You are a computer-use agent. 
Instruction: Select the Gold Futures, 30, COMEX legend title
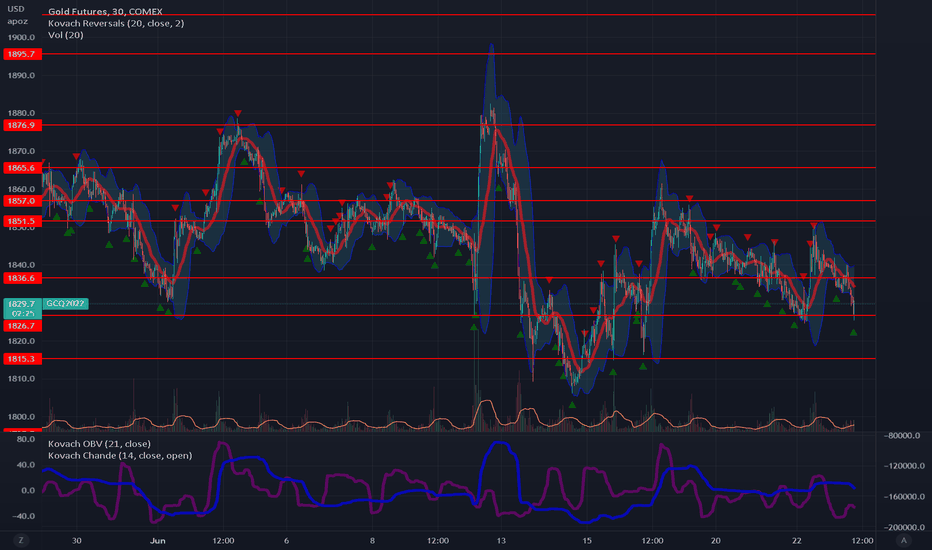(105, 11)
